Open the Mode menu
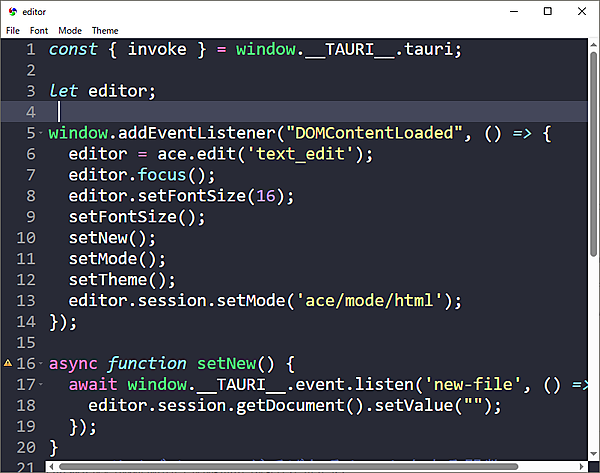This screenshot has height=473, width=600. pos(70,31)
